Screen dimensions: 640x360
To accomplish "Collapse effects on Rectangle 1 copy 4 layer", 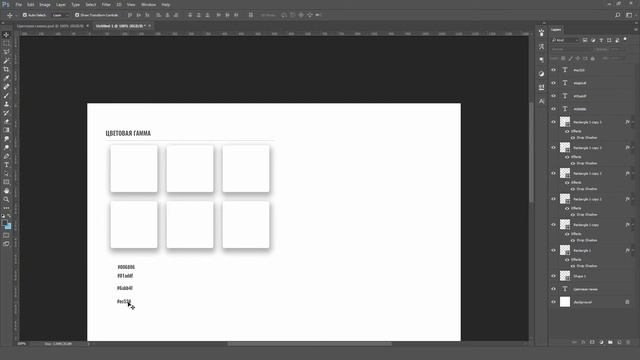I will pos(633,148).
